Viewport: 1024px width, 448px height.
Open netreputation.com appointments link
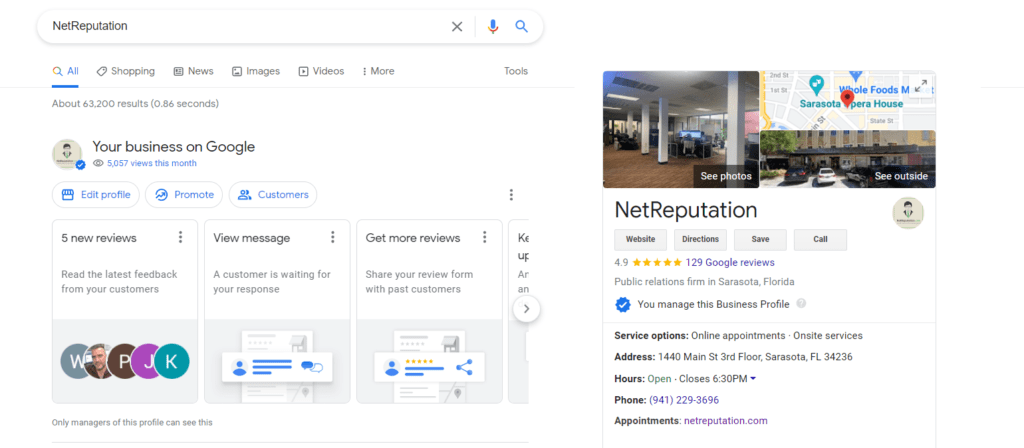726,421
